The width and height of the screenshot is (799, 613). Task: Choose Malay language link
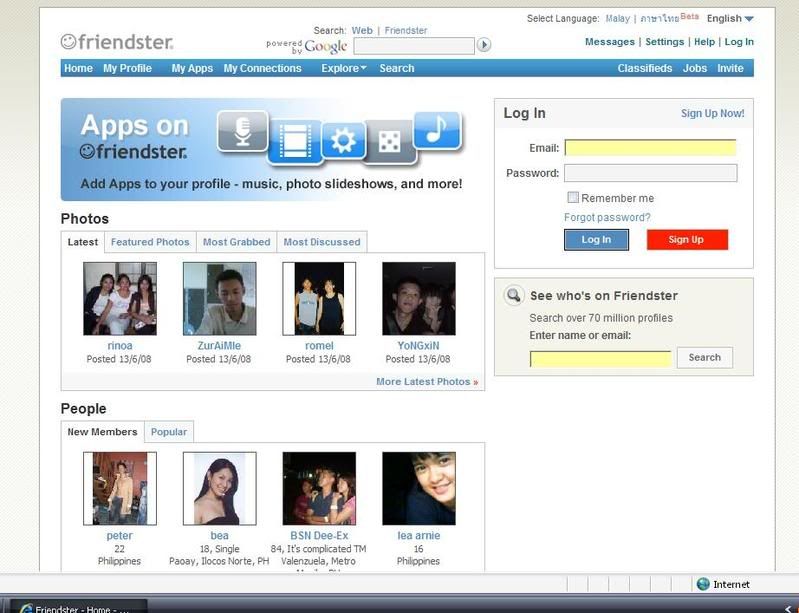(x=618, y=18)
